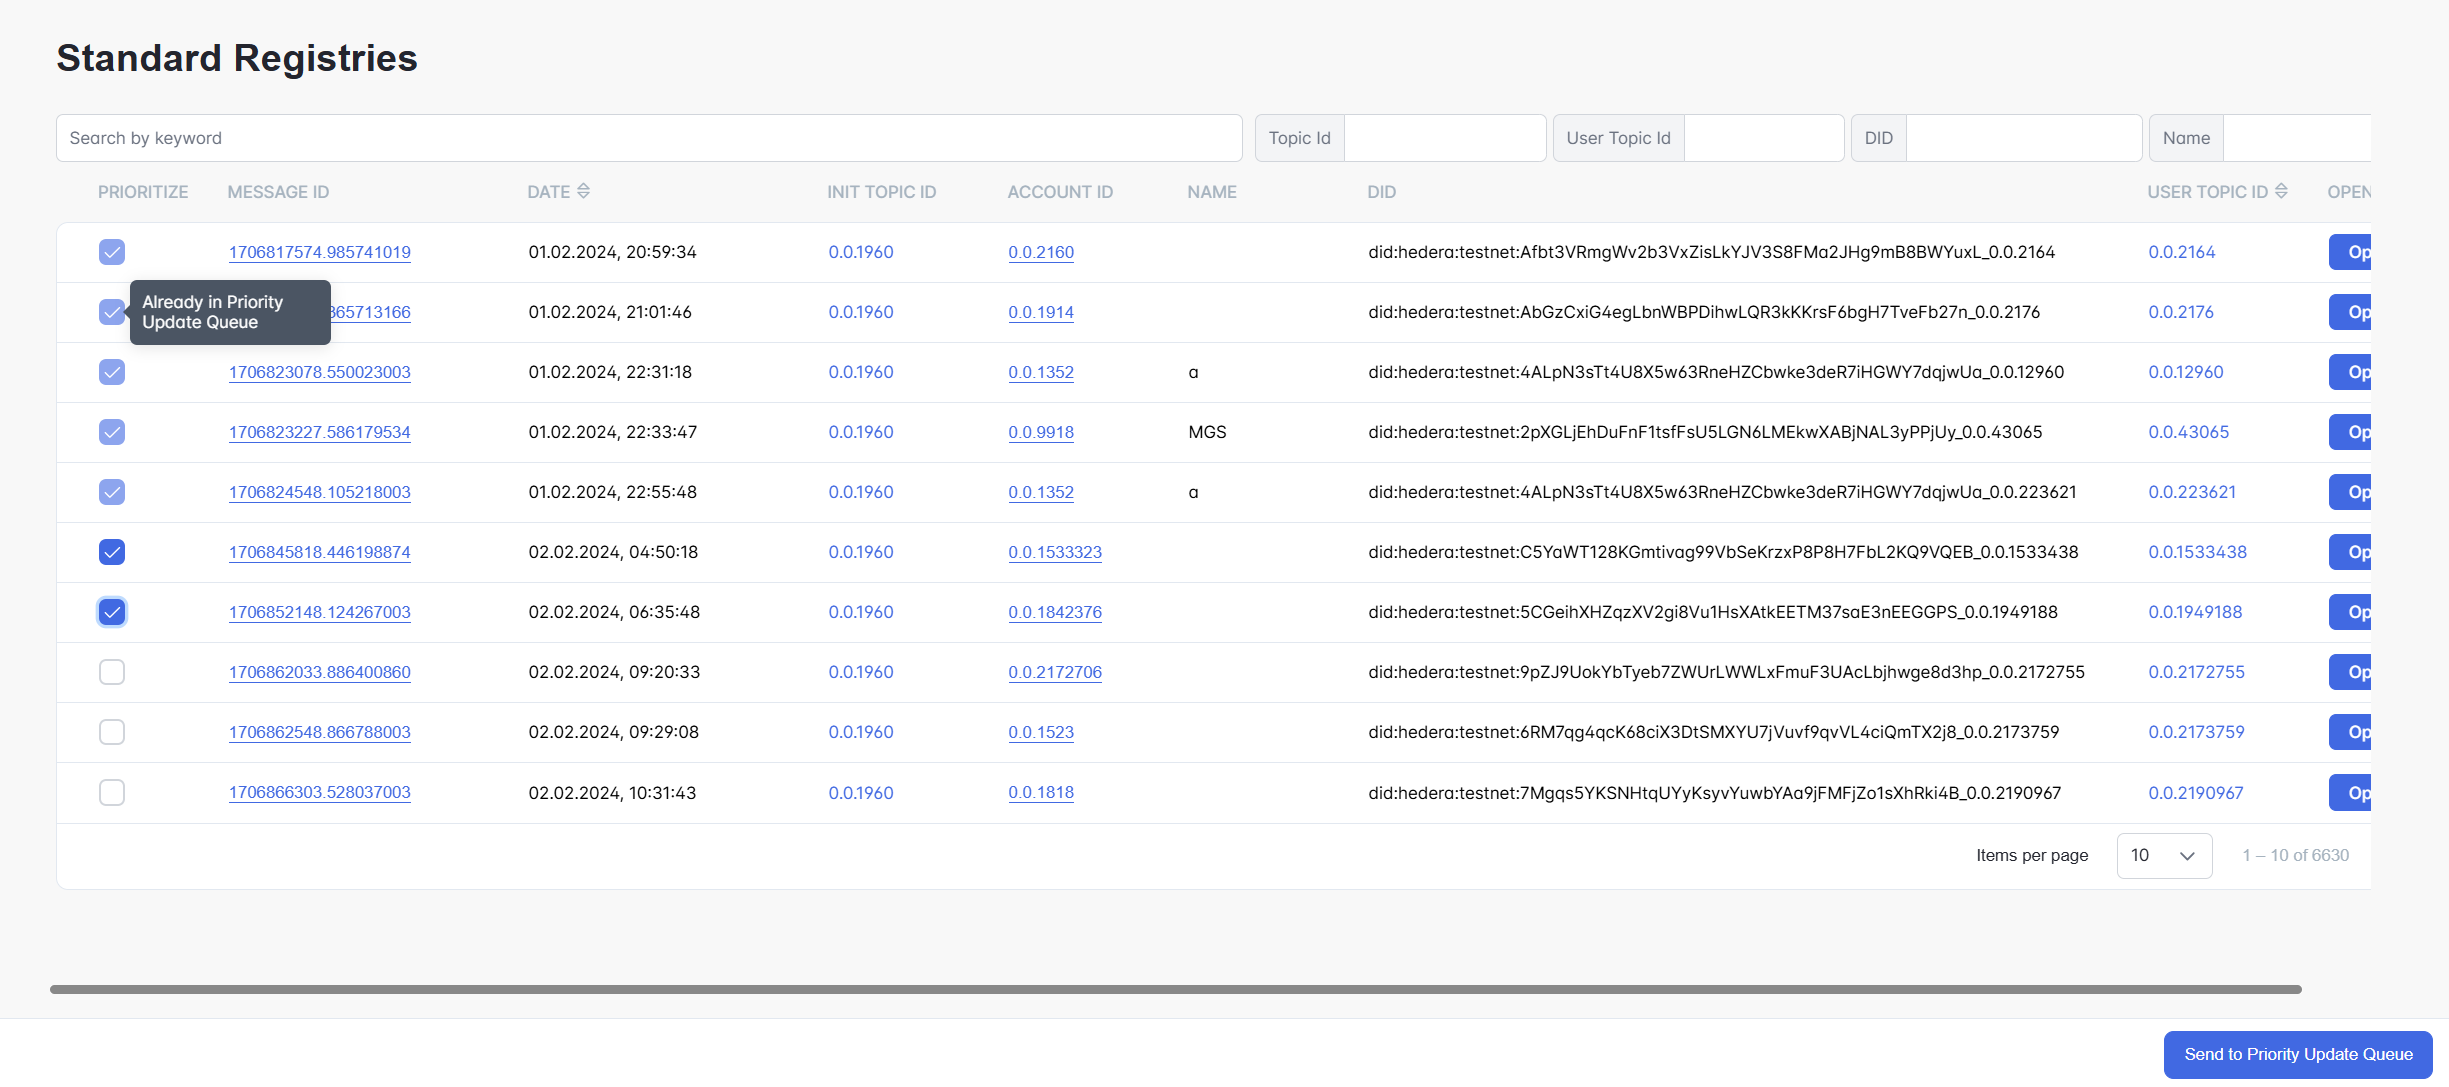The width and height of the screenshot is (2449, 1087).
Task: Sort by USER TOPIC ID column arrows
Action: click(x=2281, y=191)
